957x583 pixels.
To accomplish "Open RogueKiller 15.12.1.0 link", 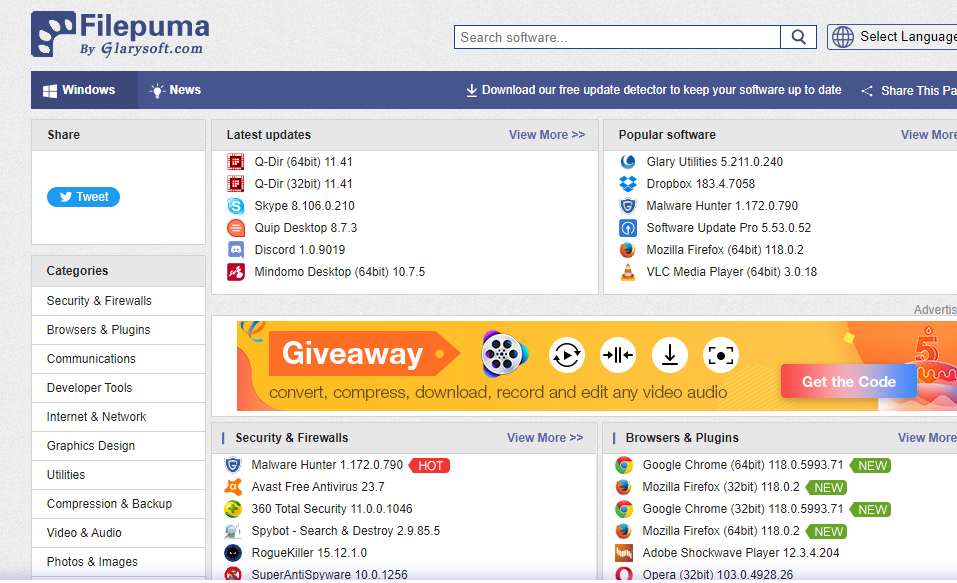I will point(309,552).
